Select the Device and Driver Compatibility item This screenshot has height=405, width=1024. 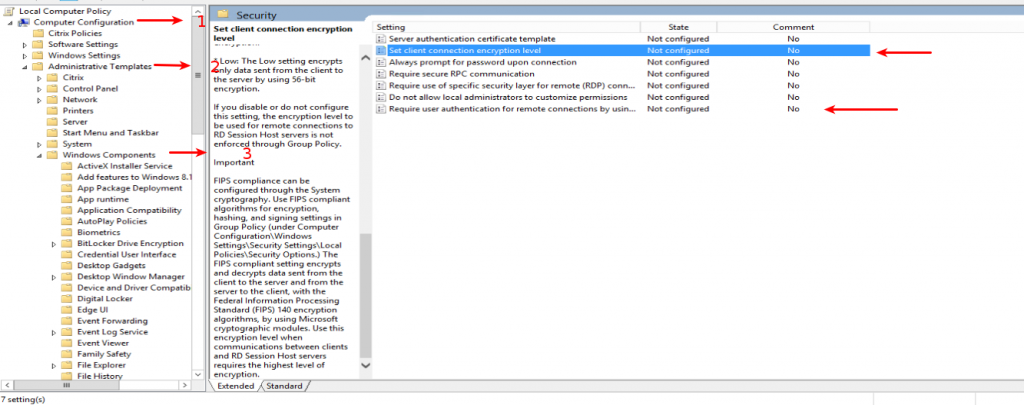coord(134,287)
